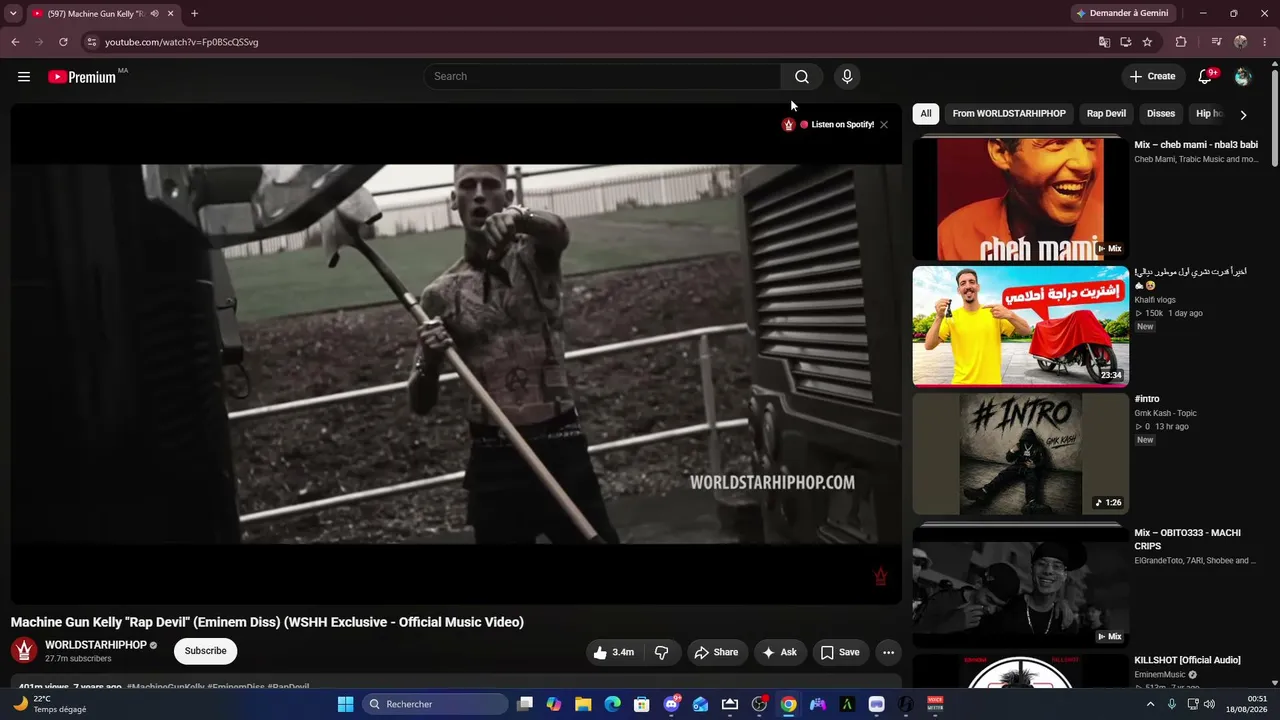Open Google Chrome taskbar icon

pyautogui.click(x=789, y=704)
